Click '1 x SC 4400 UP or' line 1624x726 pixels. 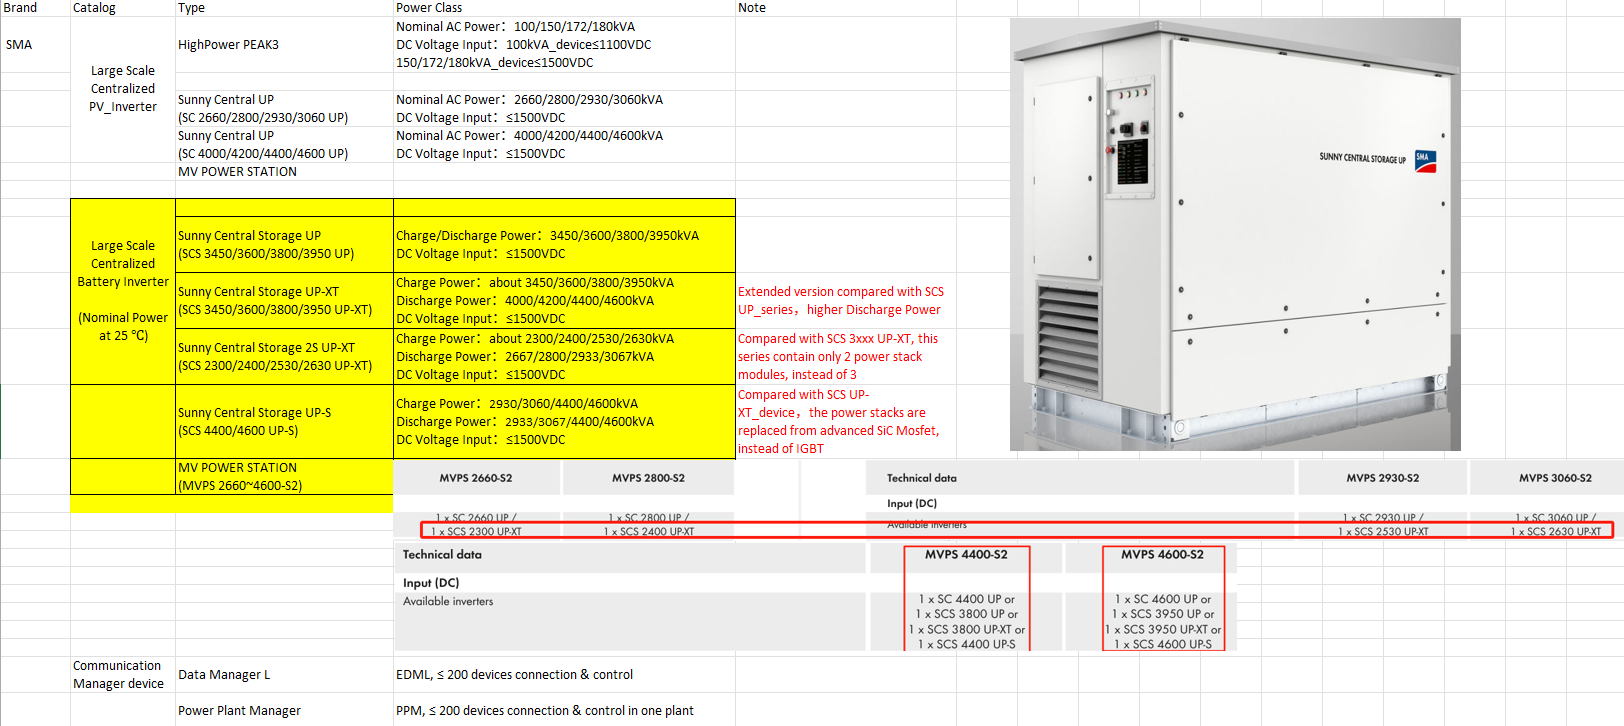(967, 599)
